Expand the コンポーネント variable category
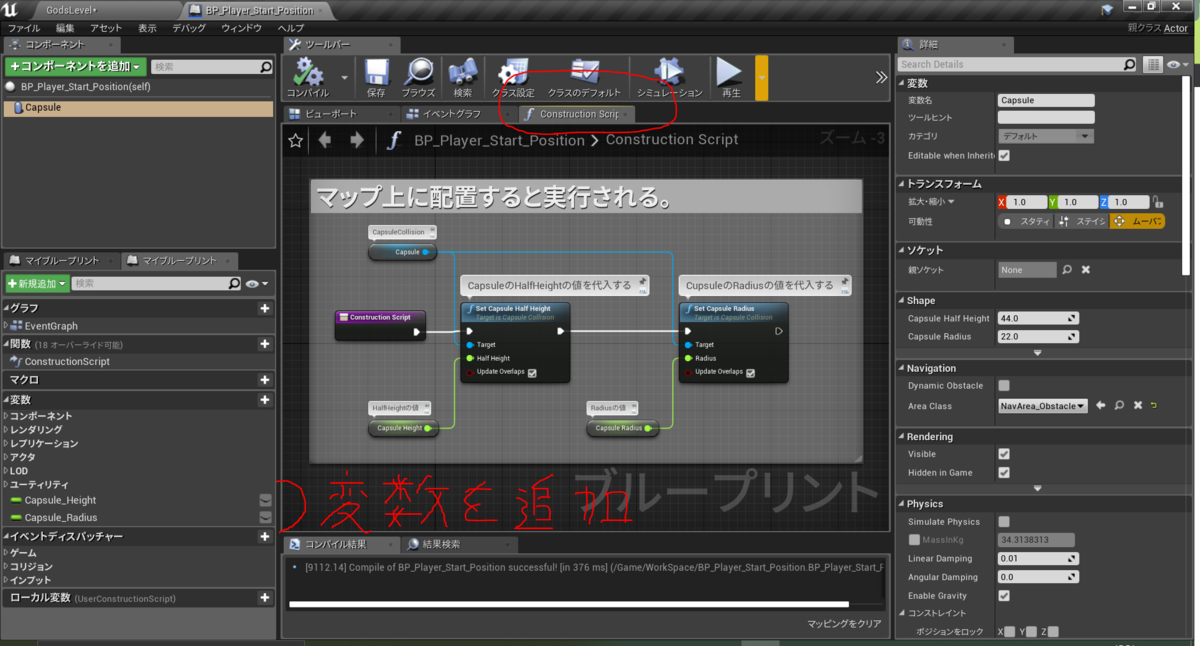The height and width of the screenshot is (646, 1200). 6,416
